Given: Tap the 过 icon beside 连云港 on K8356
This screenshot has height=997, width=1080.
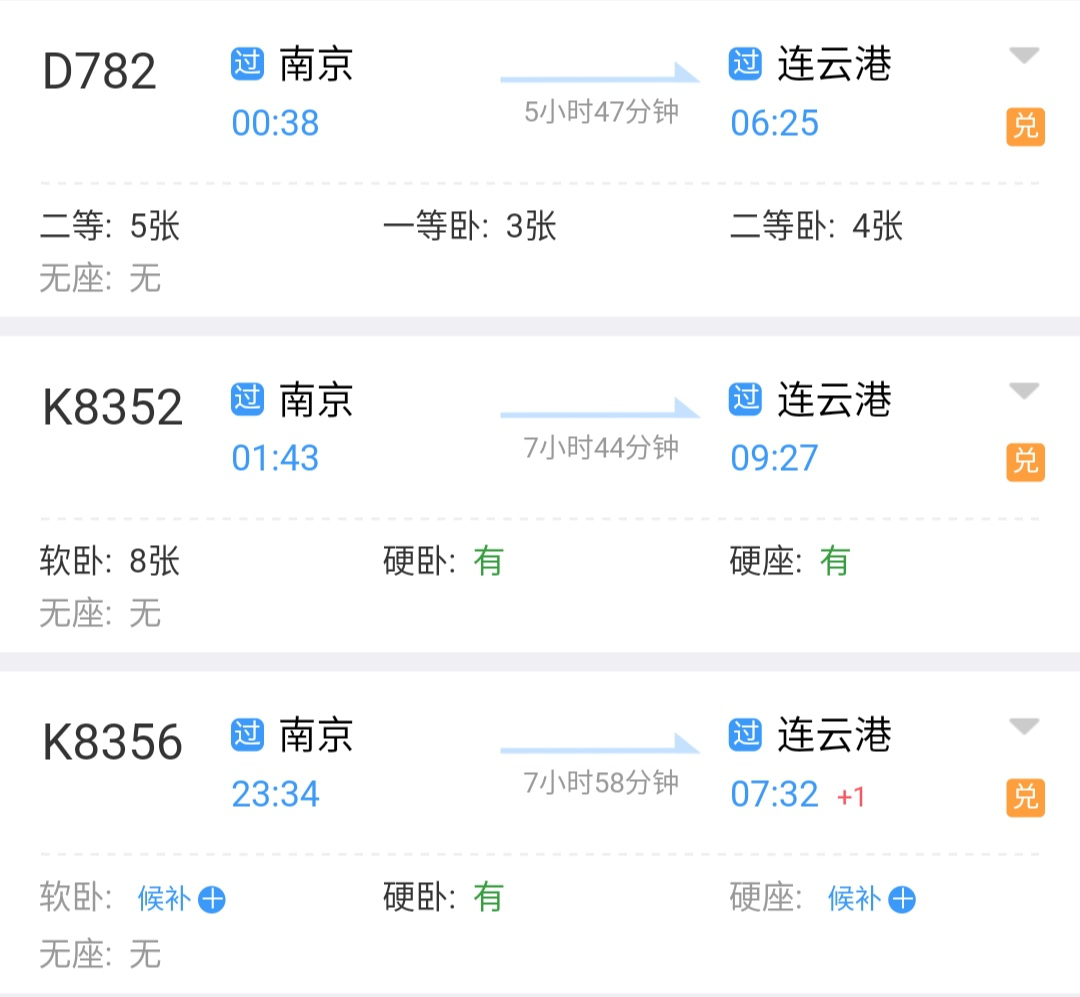Looking at the screenshot, I should pyautogui.click(x=746, y=735).
